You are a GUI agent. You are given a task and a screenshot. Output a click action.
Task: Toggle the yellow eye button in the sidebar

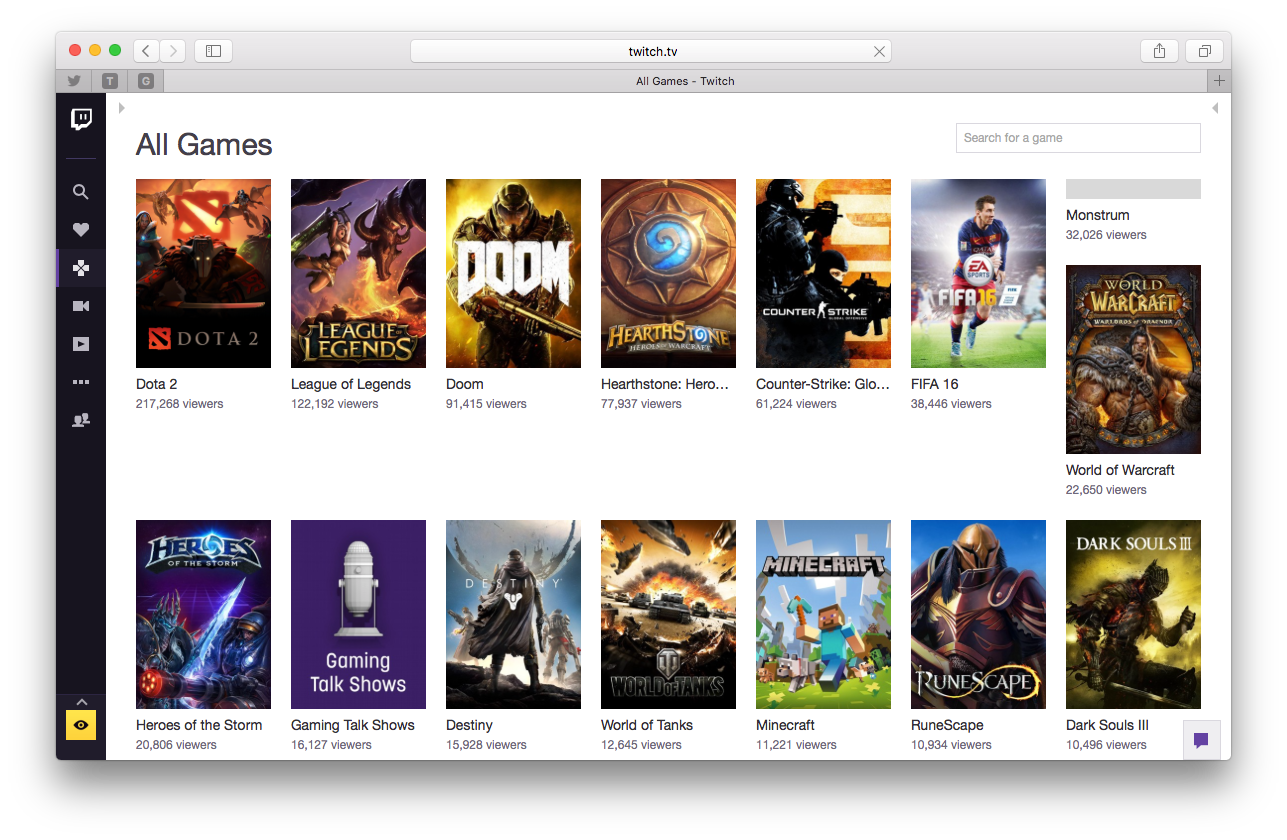coord(81,725)
